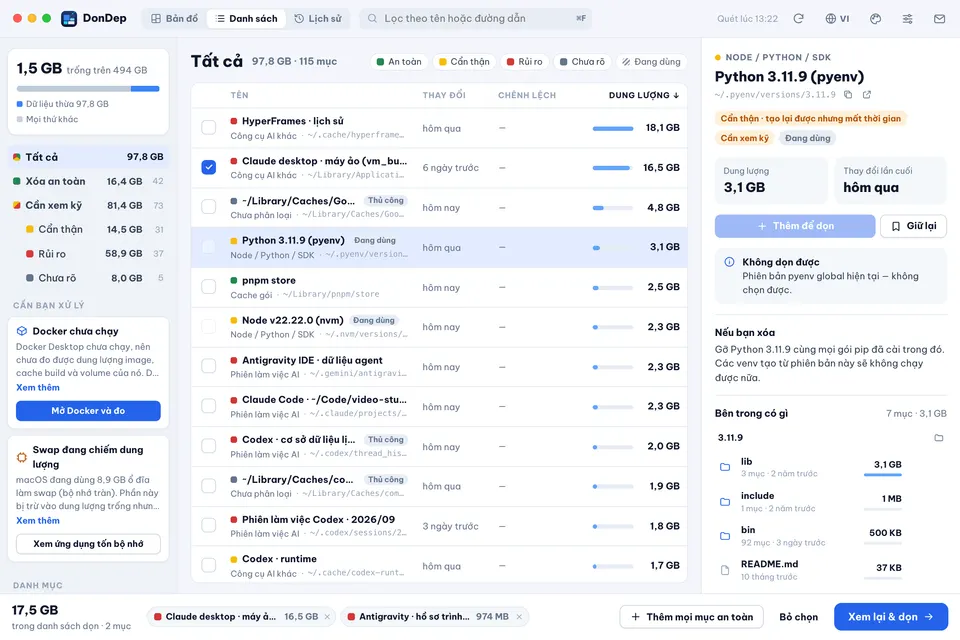Open the pyenv path externally via arrow icon
Image resolution: width=960 pixels, height=640 pixels.
tap(867, 94)
